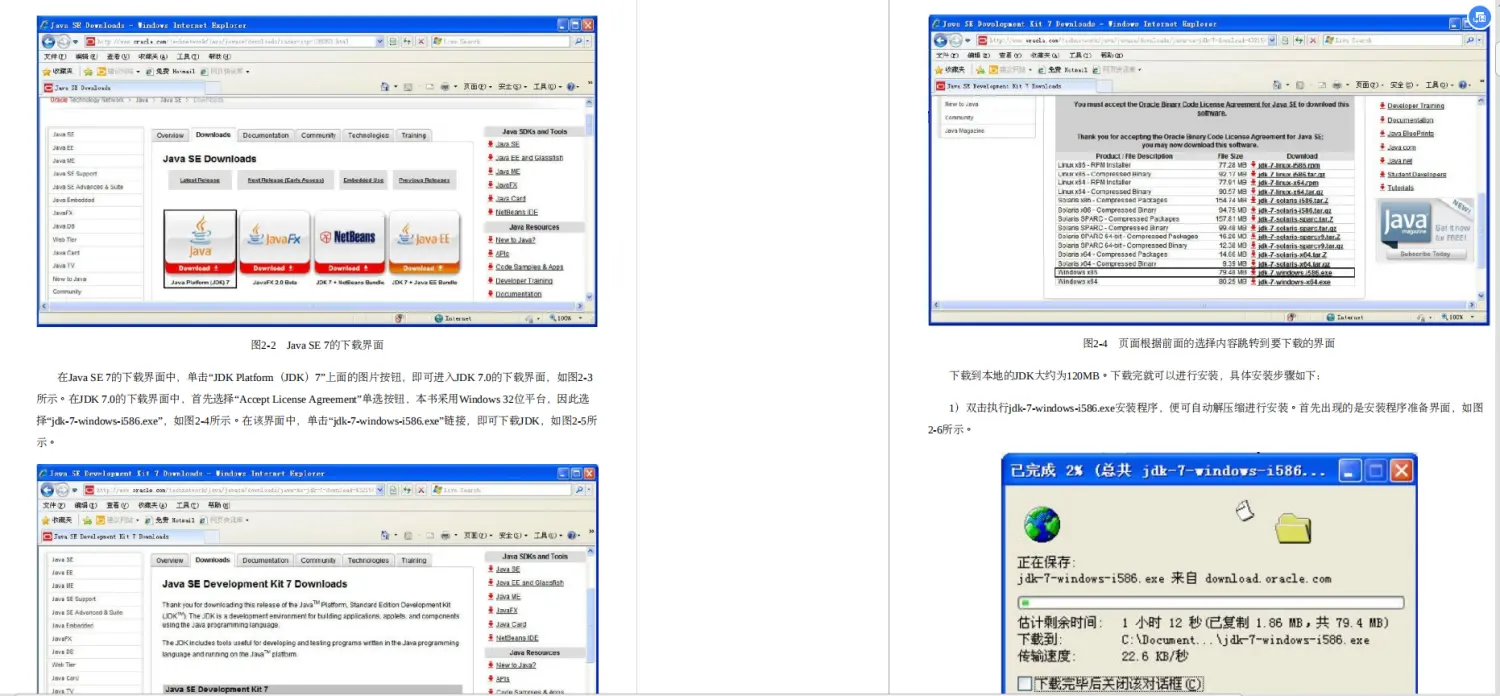The height and width of the screenshot is (696, 1500).
Task: Open 安全(S) dropdown in Figure 2-2 browser
Action: 513,87
